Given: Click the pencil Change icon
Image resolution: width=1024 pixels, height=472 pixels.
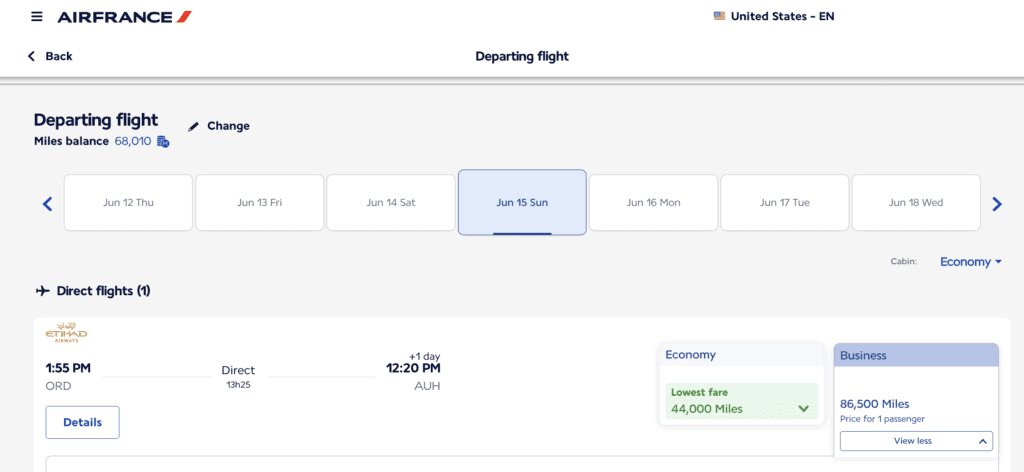Looking at the screenshot, I should tap(194, 126).
